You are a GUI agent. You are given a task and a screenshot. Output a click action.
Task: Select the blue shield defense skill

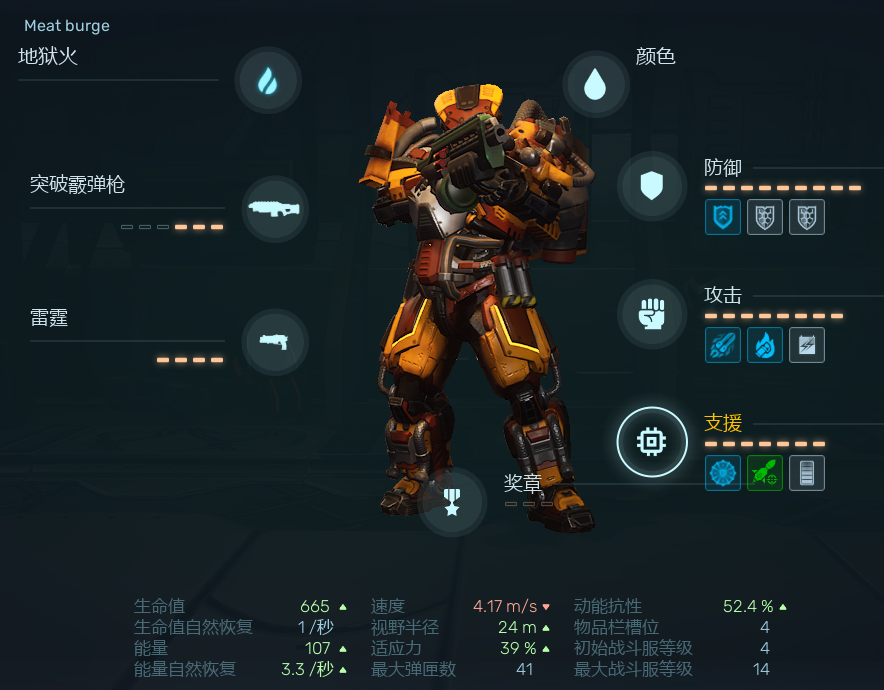(723, 216)
